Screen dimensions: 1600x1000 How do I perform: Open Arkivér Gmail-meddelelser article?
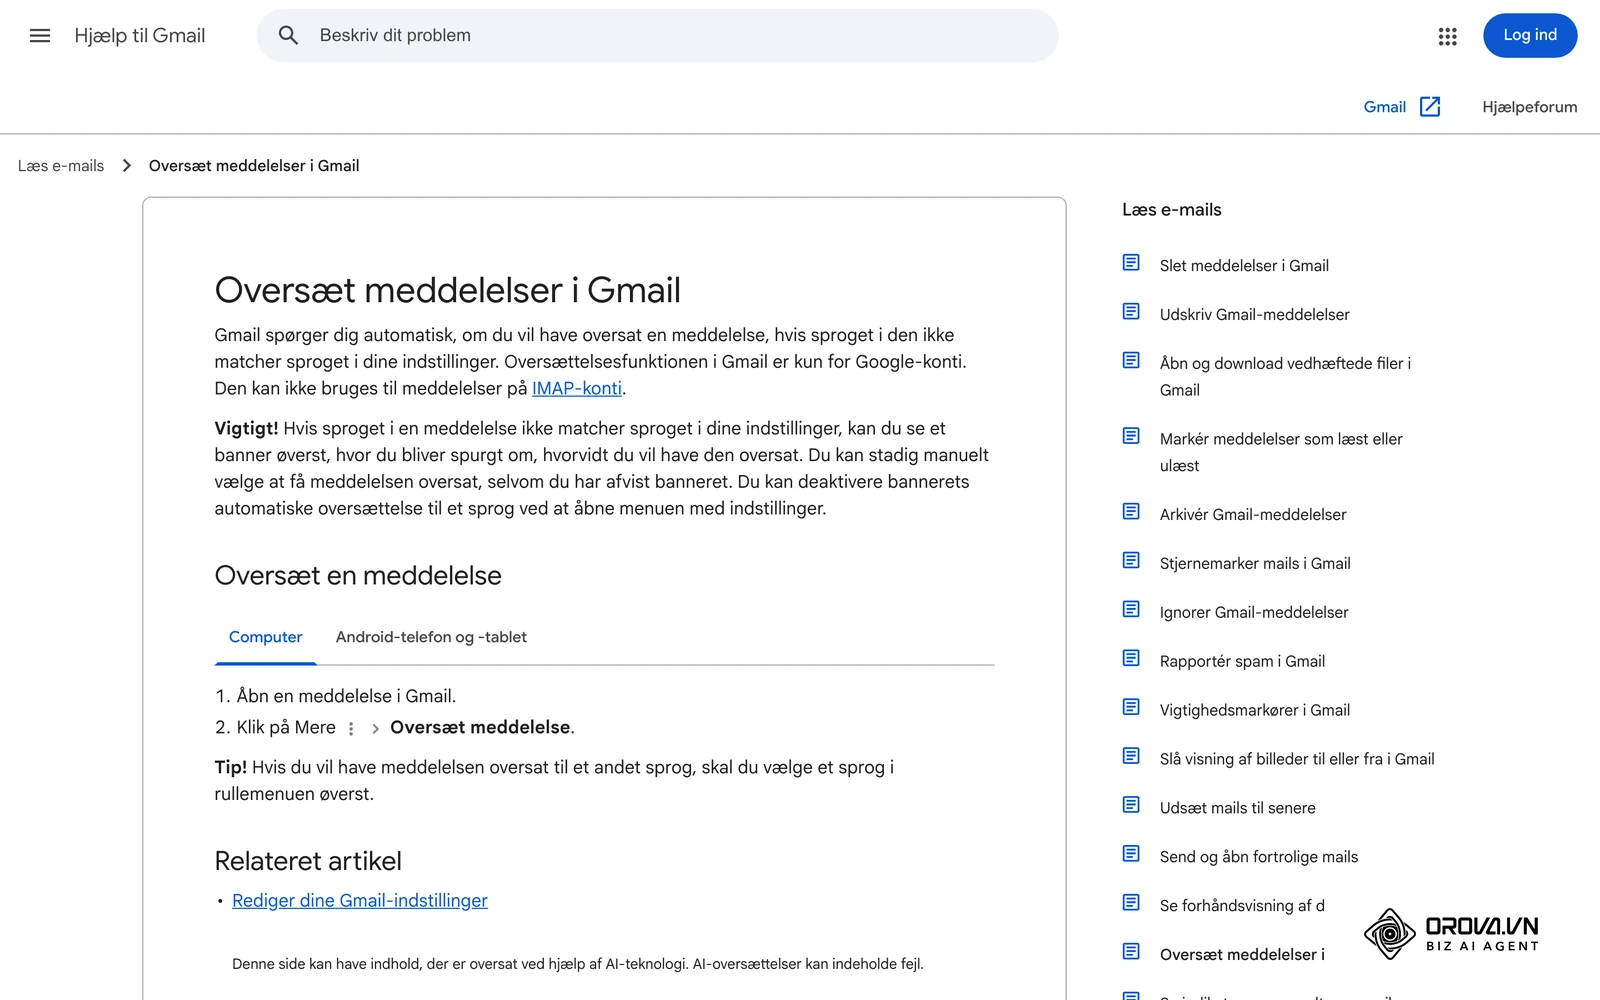(1253, 515)
